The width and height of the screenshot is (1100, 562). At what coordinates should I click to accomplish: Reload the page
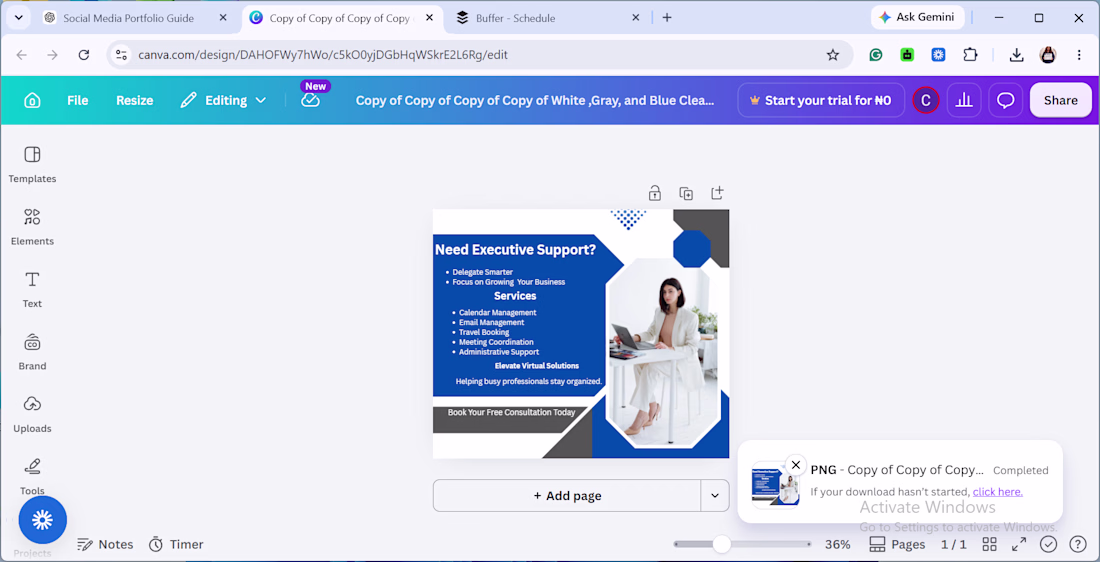coord(83,55)
